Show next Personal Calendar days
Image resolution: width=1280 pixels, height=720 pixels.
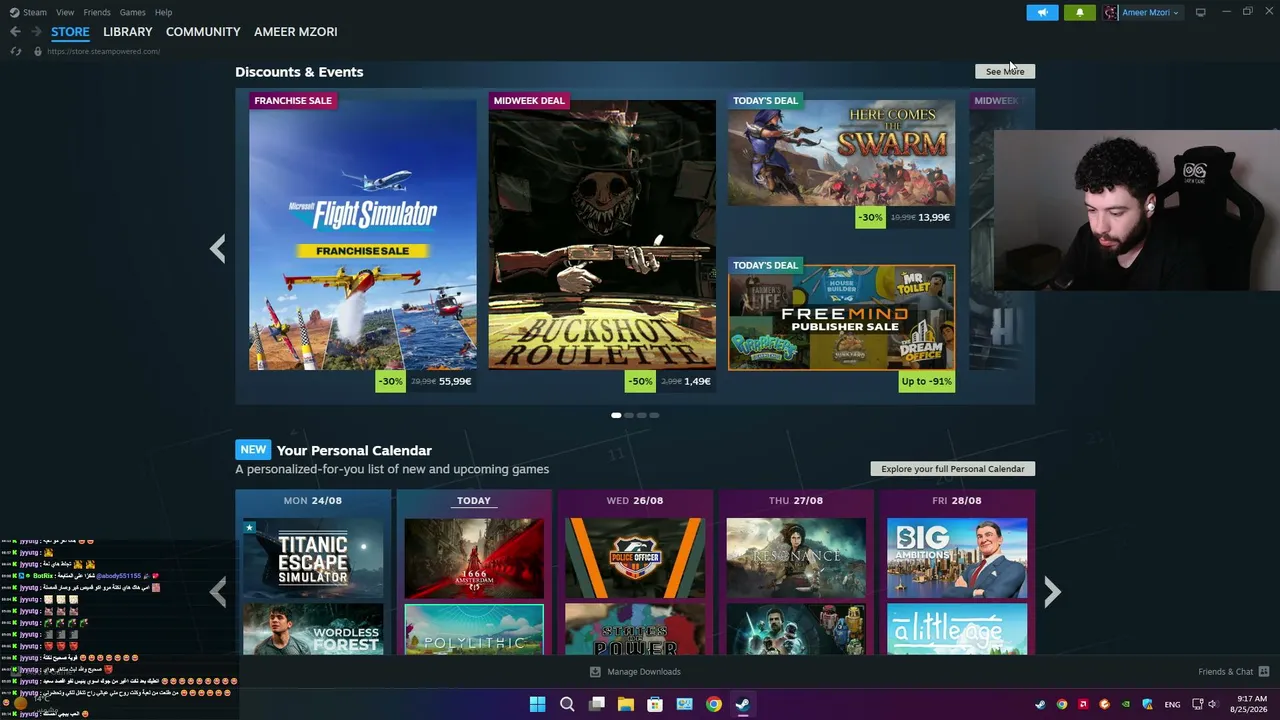pyautogui.click(x=1052, y=592)
